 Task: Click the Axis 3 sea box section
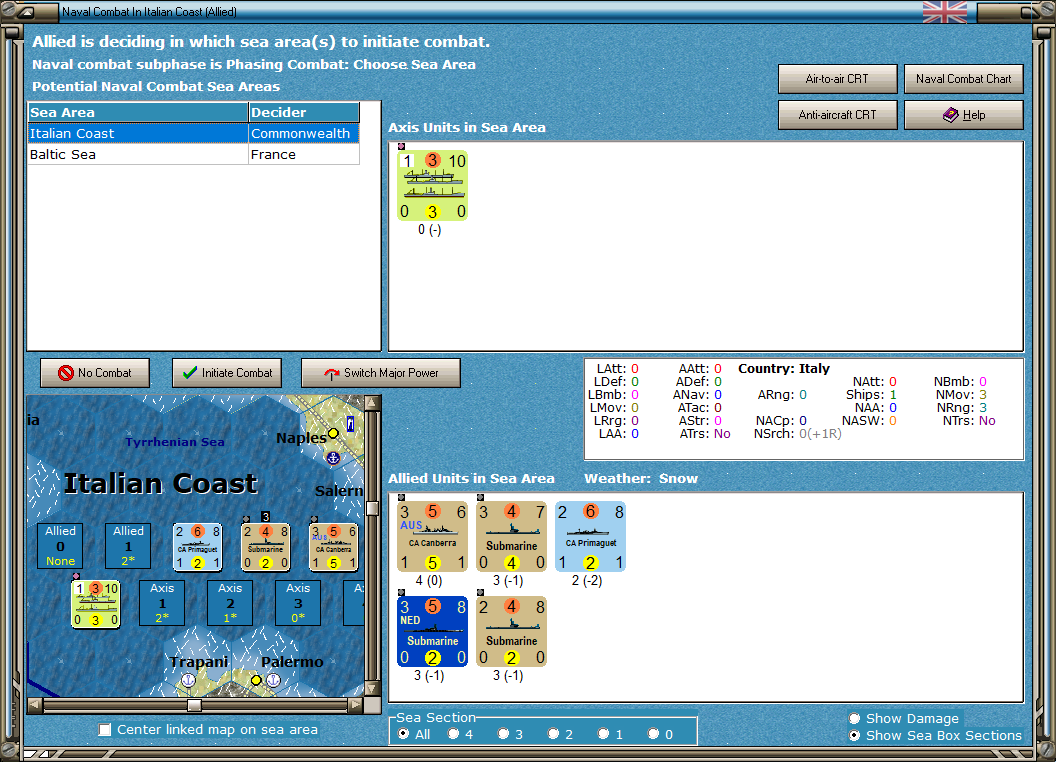pyautogui.click(x=298, y=603)
